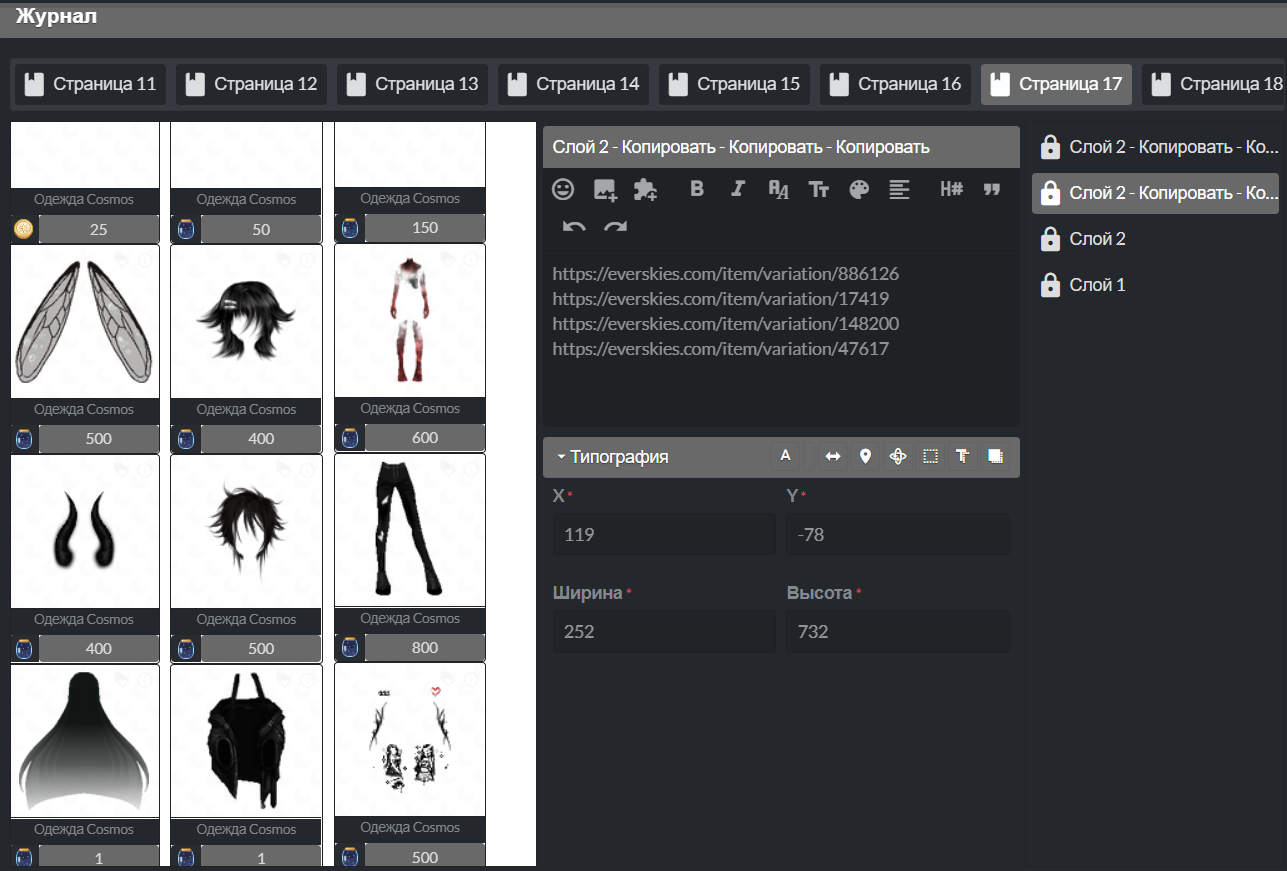Toggle lock on Слой 2 layer
1287x871 pixels.
click(x=1050, y=239)
